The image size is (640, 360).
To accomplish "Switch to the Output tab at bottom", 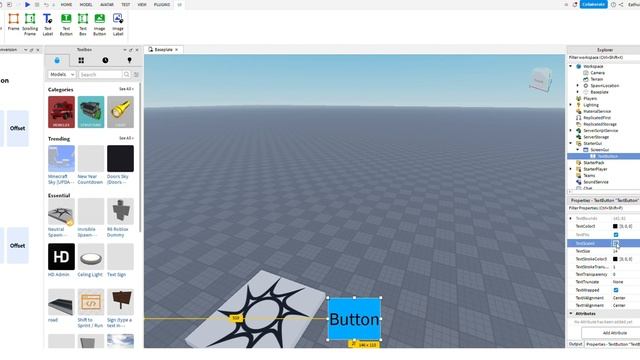I will point(576,344).
